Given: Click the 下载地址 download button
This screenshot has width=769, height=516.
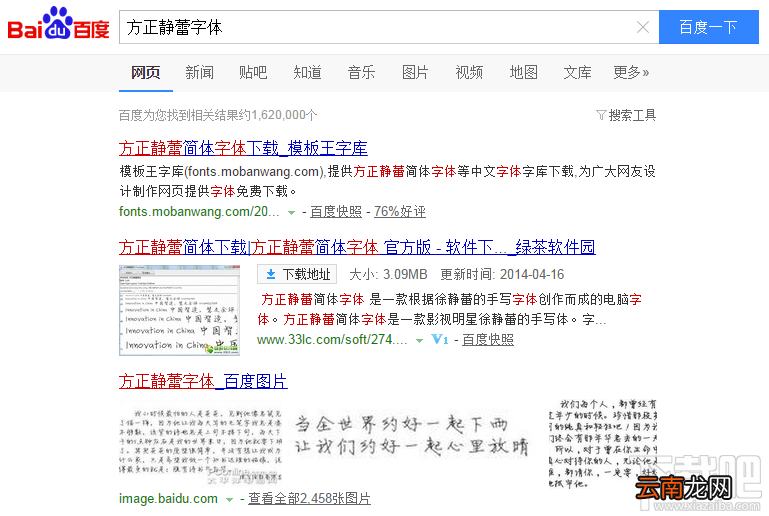Looking at the screenshot, I should coord(297,274).
